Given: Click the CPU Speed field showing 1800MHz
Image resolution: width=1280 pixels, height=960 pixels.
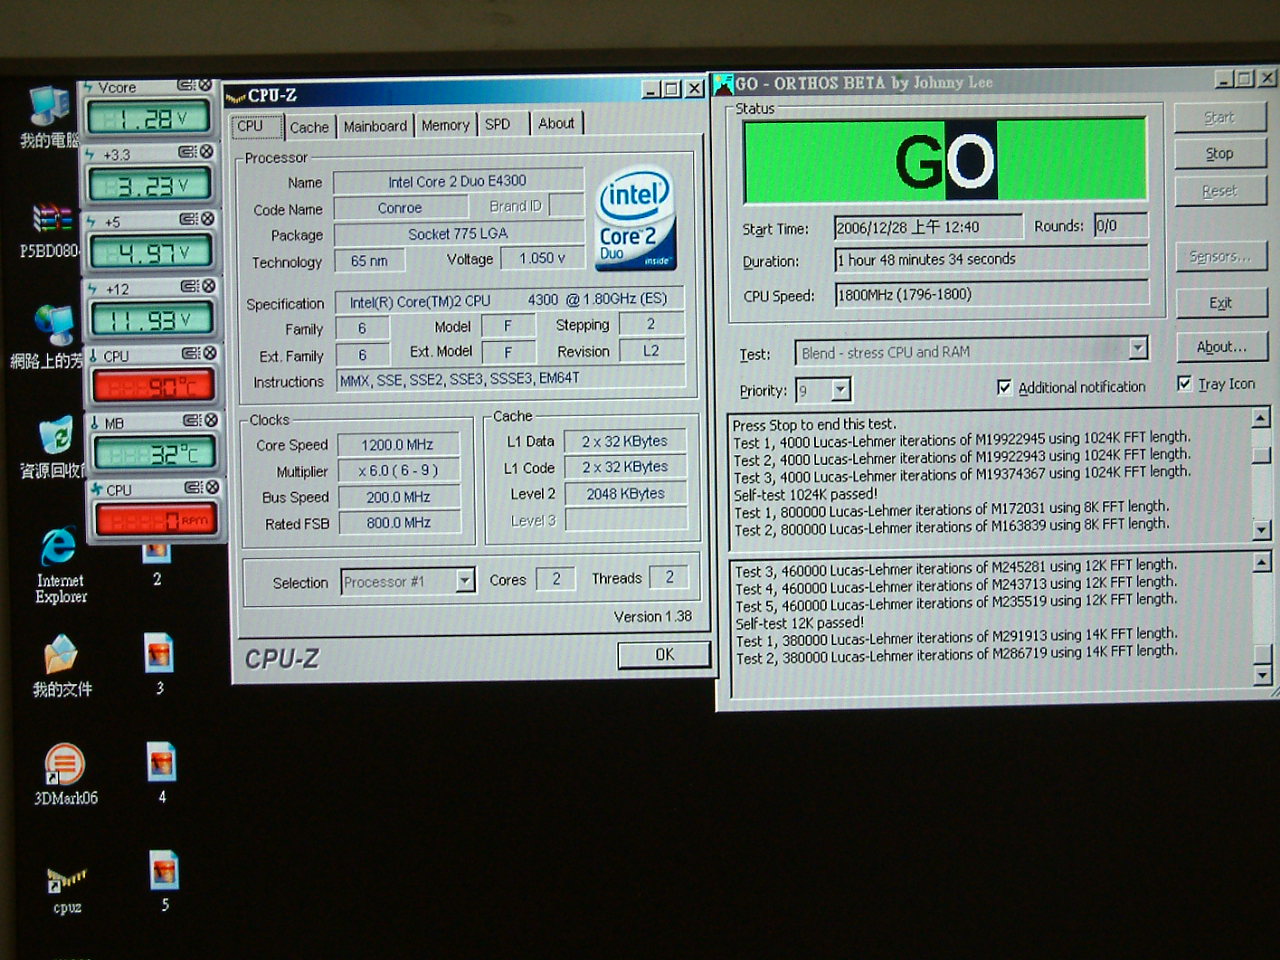Looking at the screenshot, I should pos(991,294).
